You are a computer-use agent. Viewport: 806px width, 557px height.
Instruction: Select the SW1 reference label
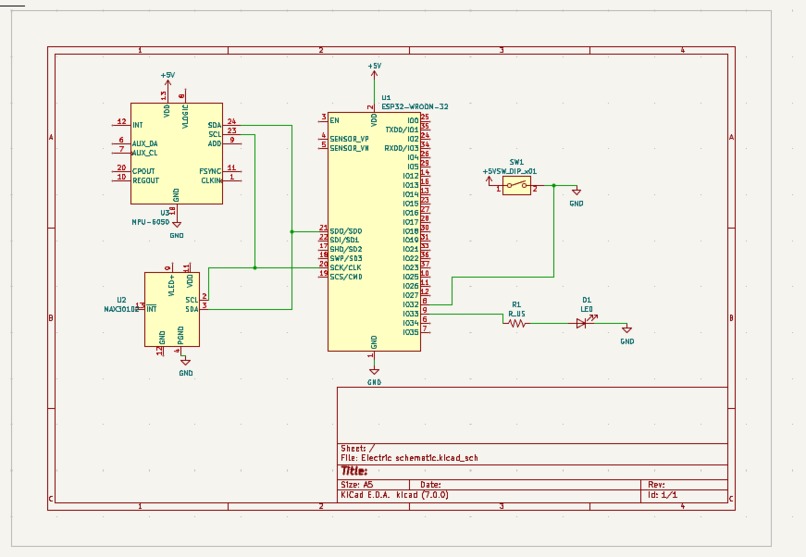[x=517, y=162]
